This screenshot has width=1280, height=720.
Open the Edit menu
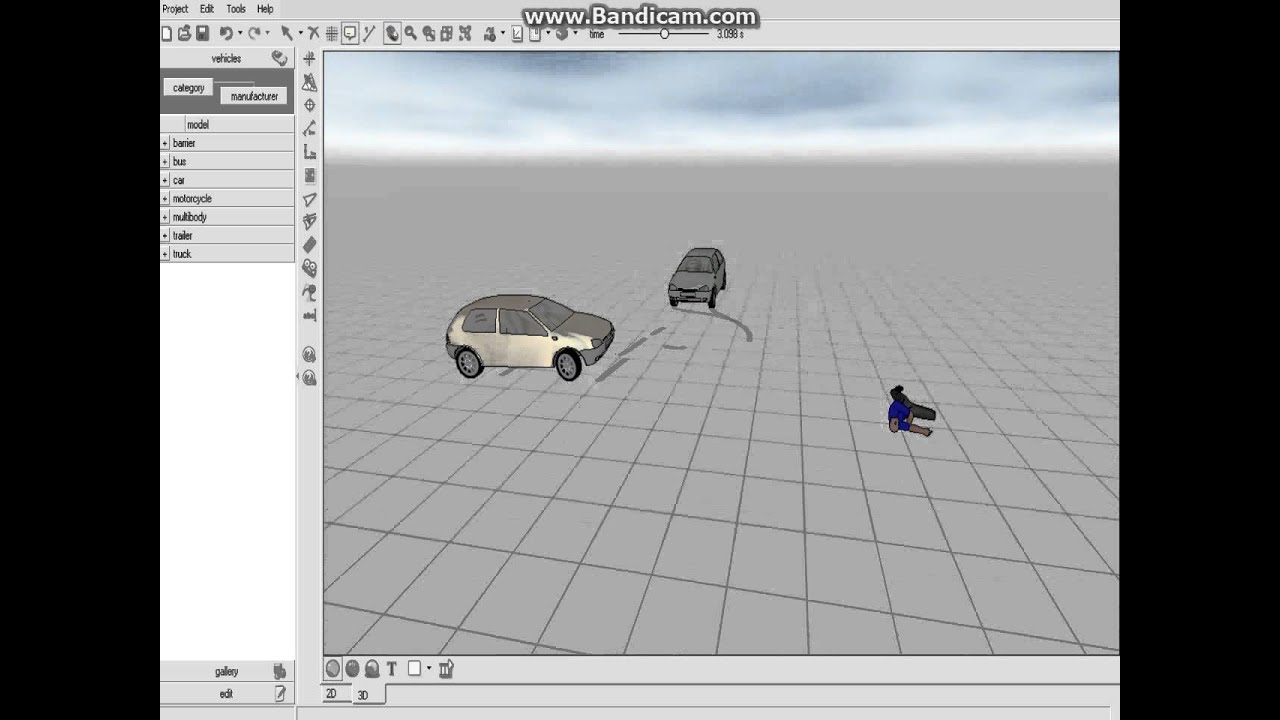pyautogui.click(x=206, y=9)
